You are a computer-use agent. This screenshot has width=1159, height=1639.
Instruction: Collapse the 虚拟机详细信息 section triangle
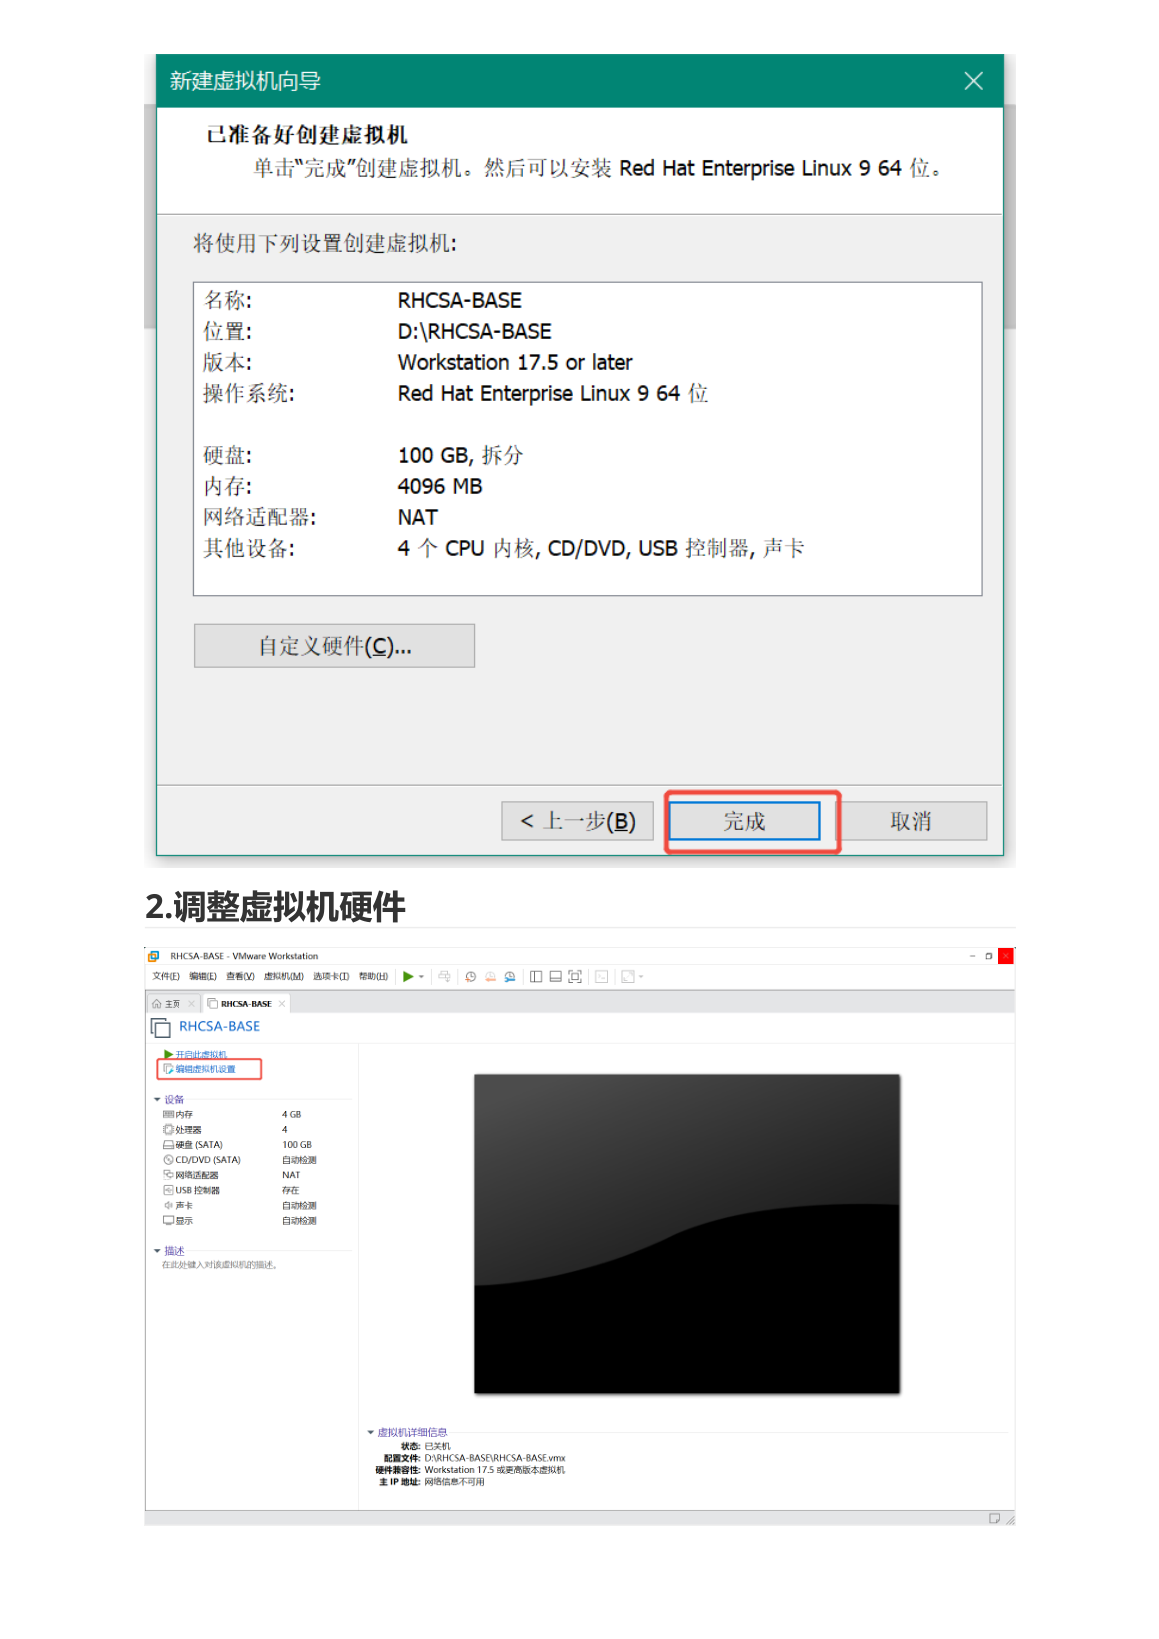370,1432
